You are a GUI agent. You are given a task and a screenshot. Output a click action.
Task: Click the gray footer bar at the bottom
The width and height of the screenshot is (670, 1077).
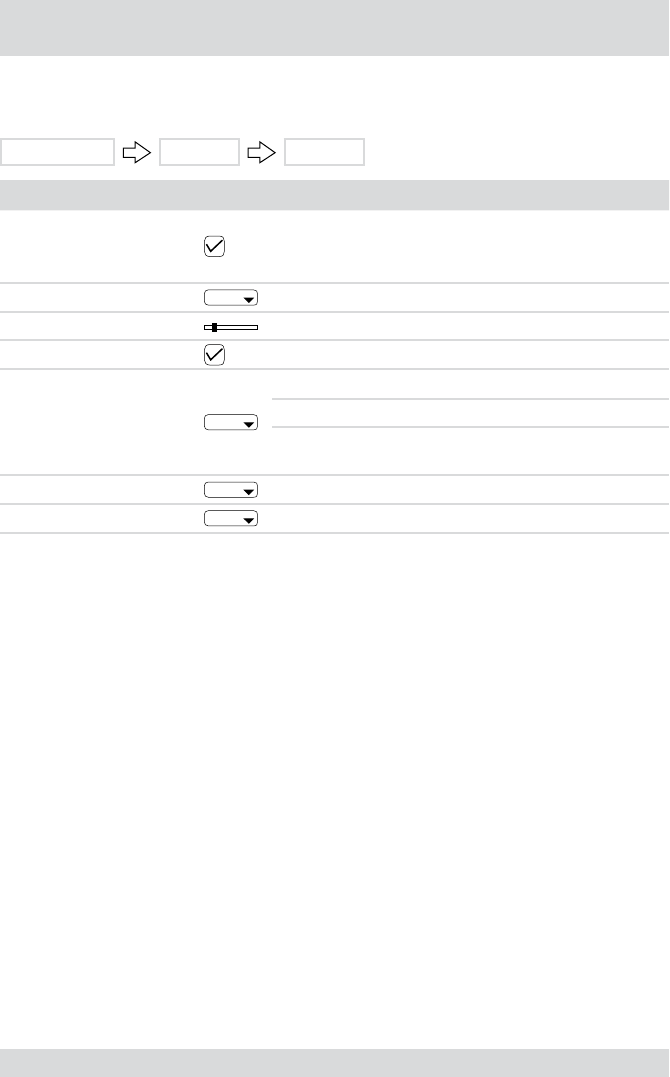(x=334, y=1062)
